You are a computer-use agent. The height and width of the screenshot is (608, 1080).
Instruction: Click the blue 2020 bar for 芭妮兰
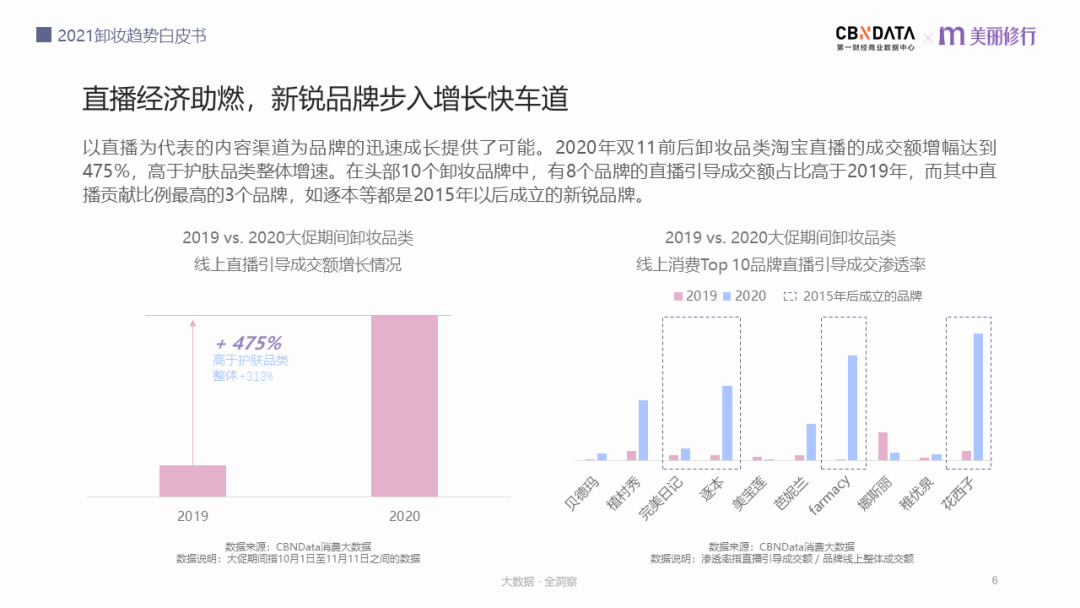[x=811, y=442]
